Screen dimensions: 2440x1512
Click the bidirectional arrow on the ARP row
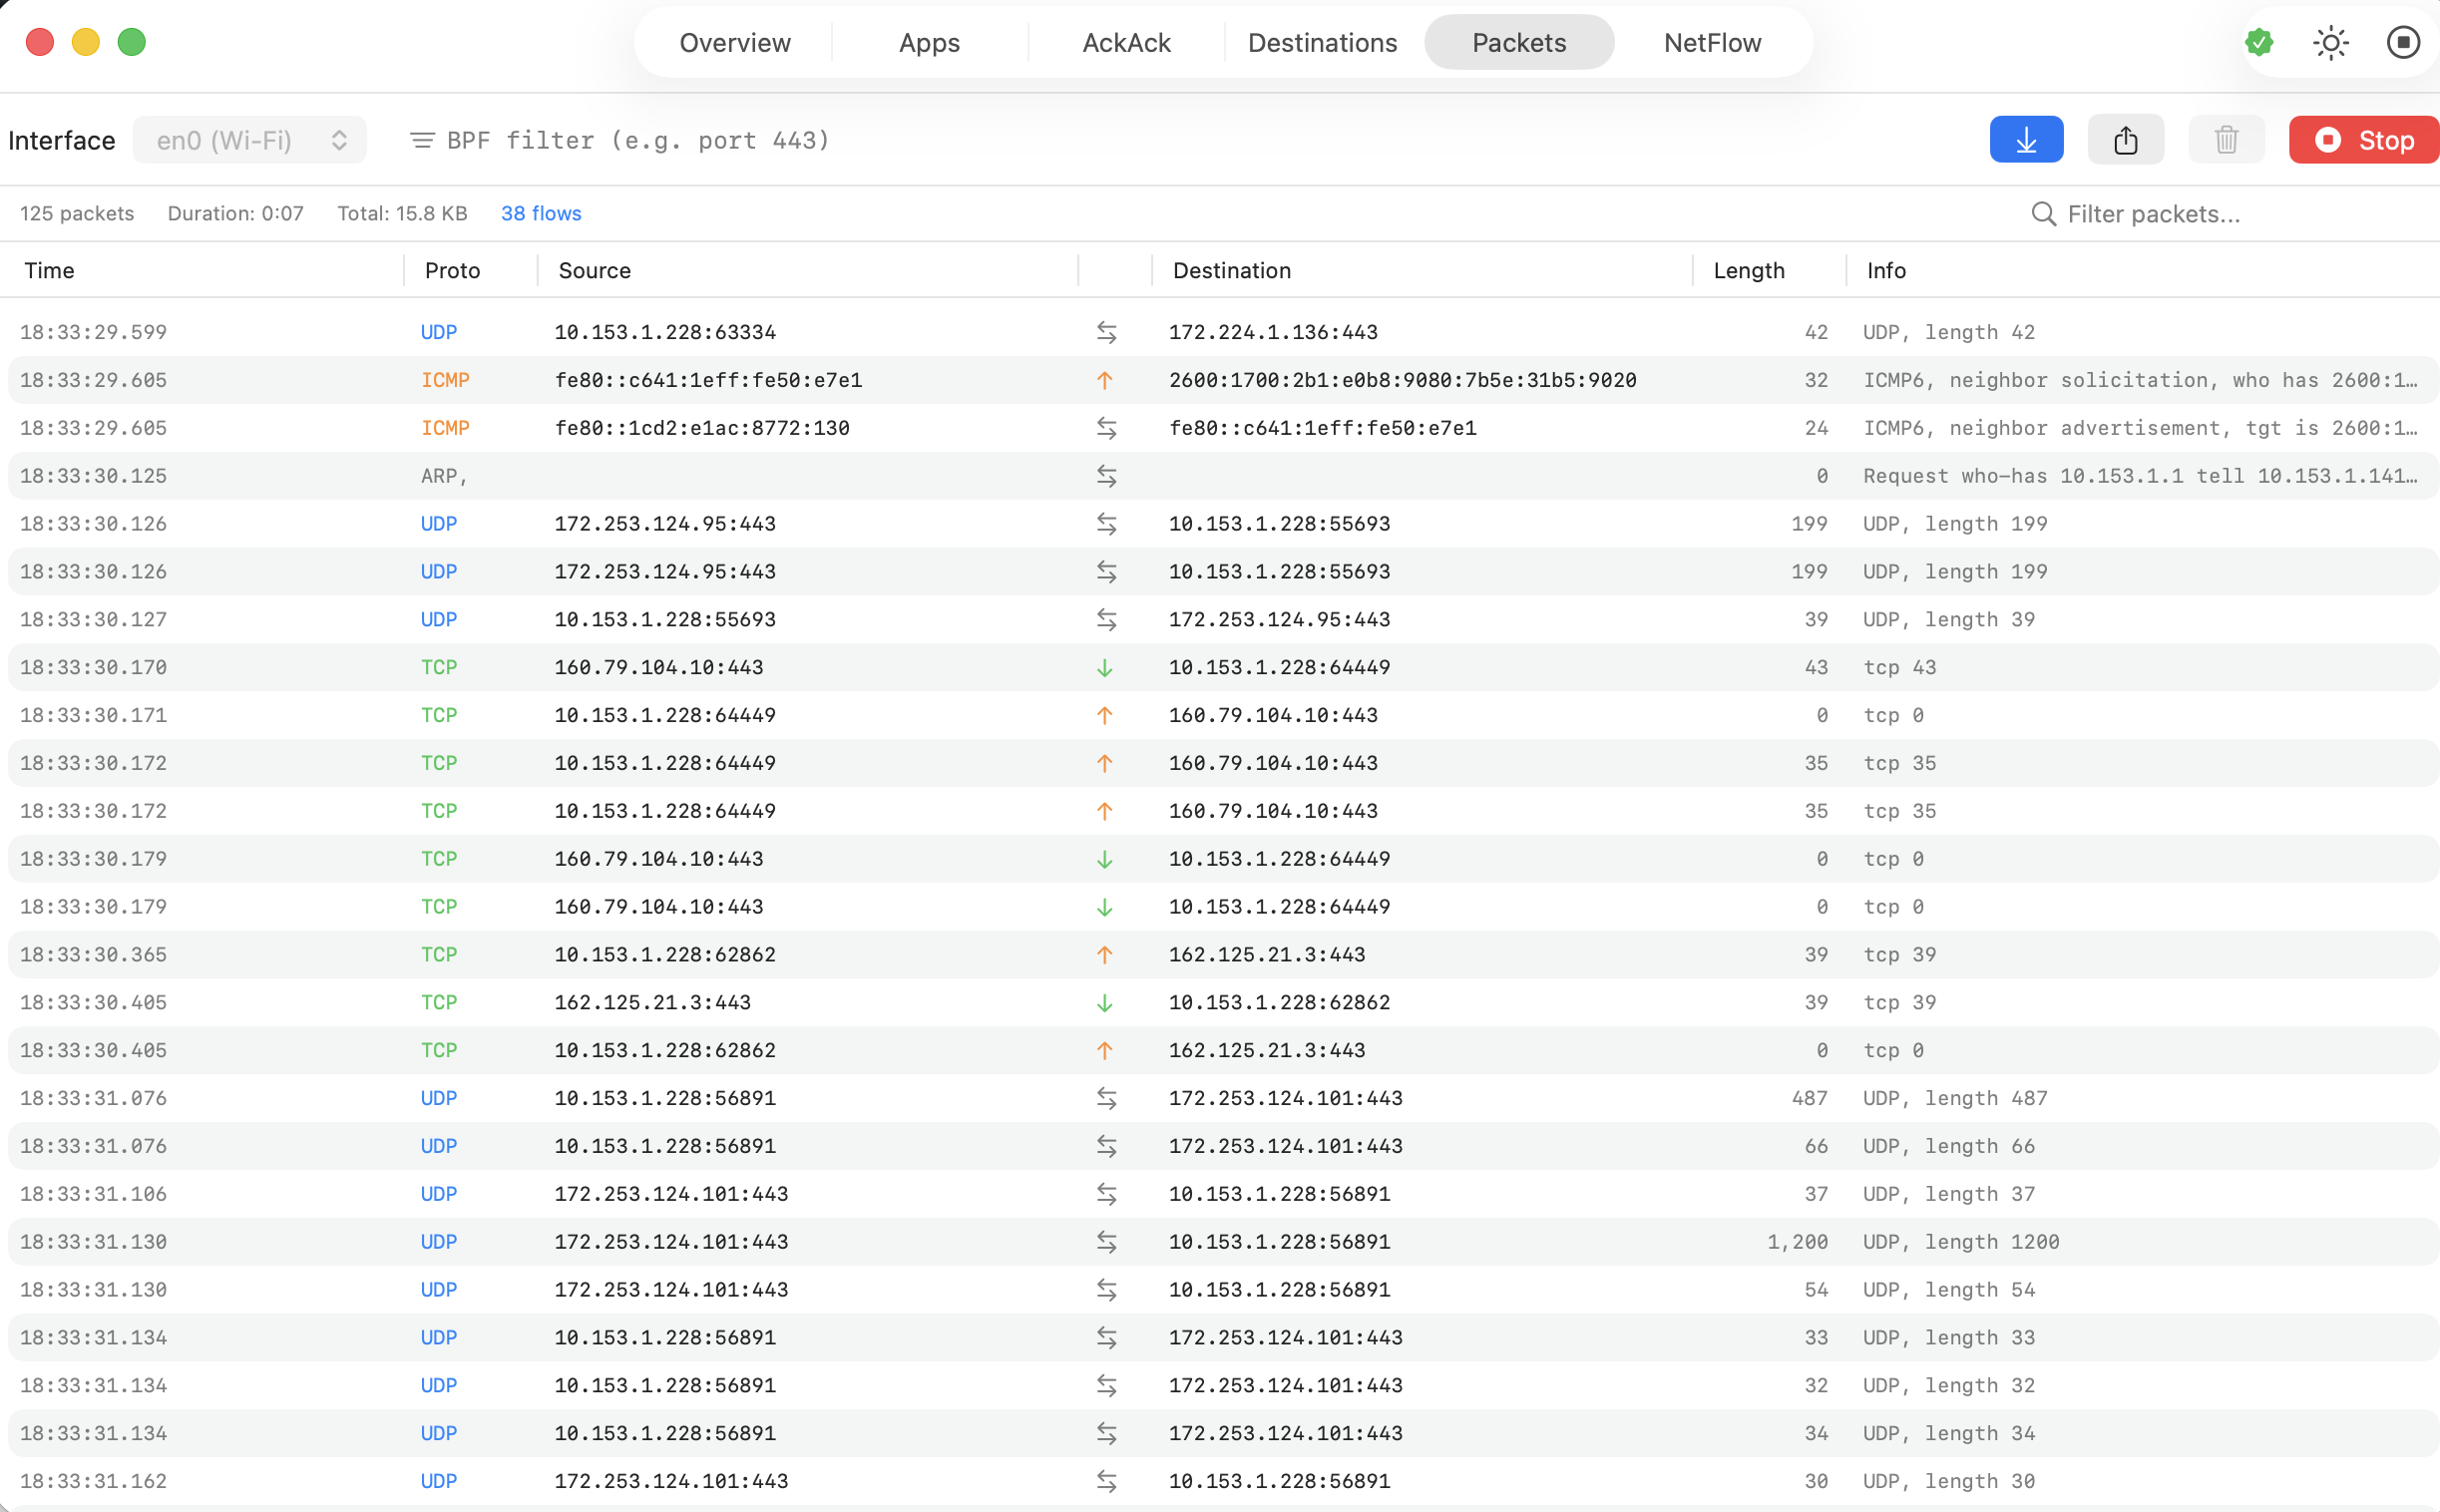click(x=1106, y=476)
